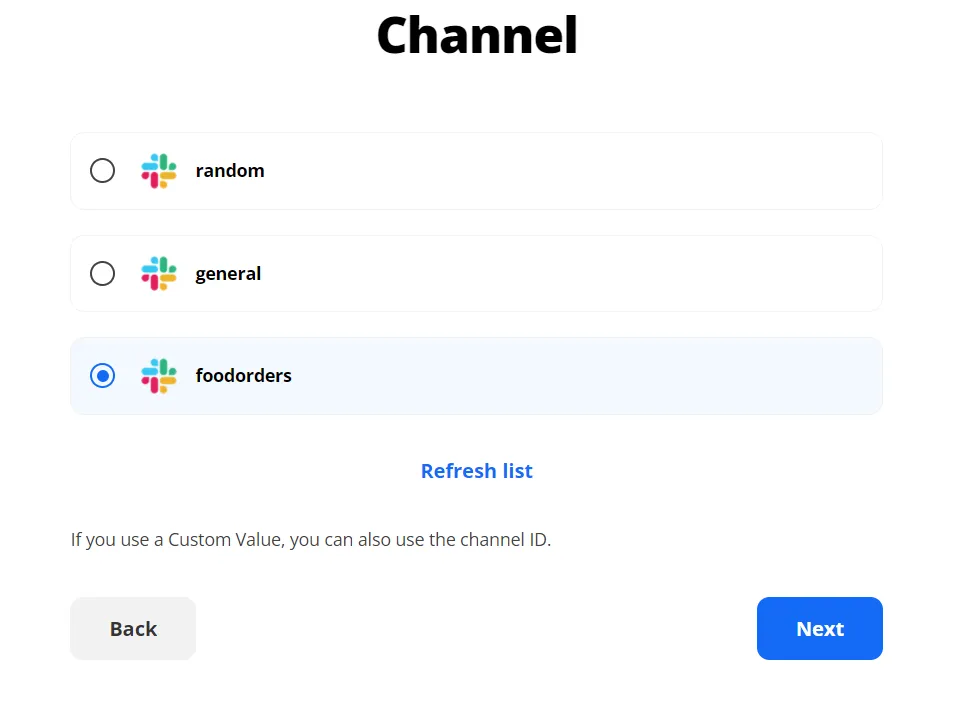Choose foodorders as the selected channel
This screenshot has width=967, height=712.
[102, 375]
